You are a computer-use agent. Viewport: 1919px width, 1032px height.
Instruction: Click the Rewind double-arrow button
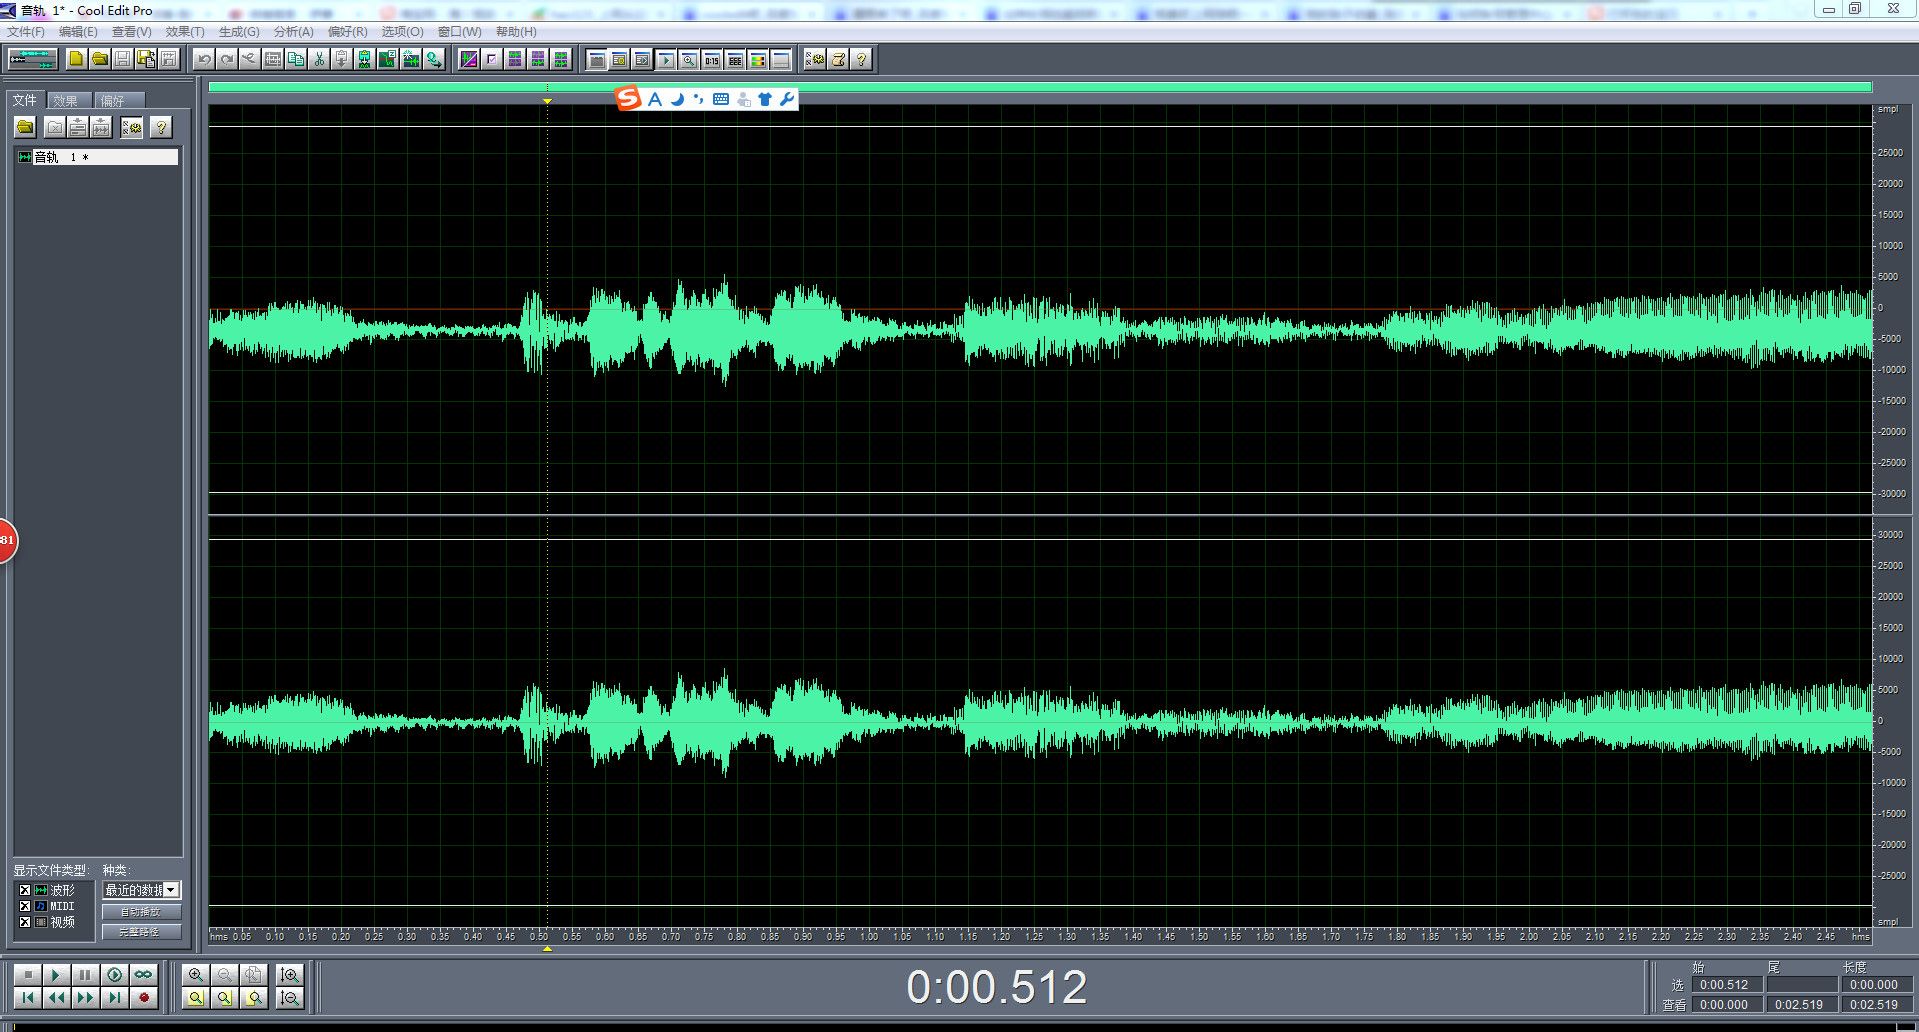pos(57,997)
